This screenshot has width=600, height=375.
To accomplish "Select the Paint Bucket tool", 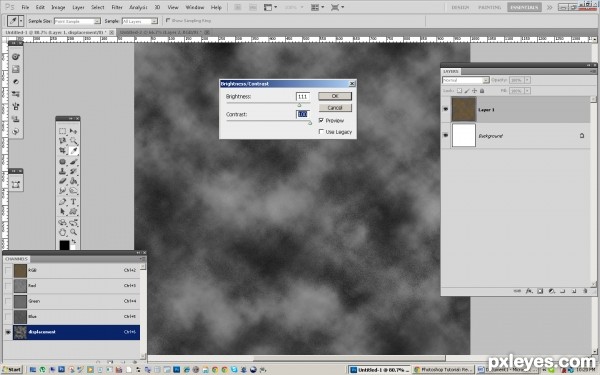I will (x=73, y=181).
